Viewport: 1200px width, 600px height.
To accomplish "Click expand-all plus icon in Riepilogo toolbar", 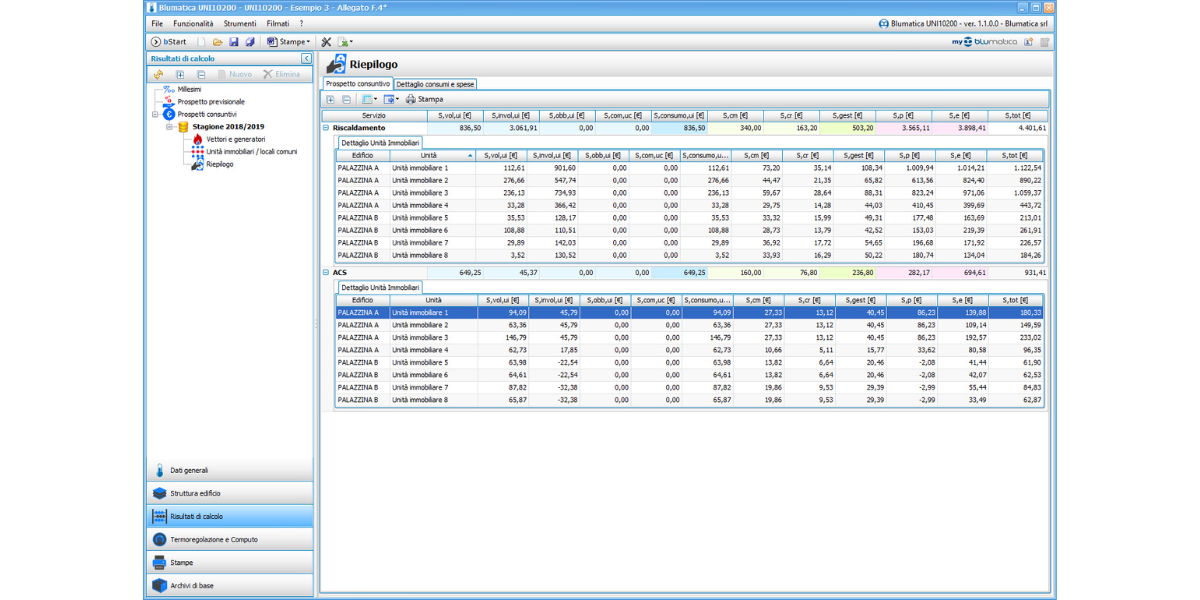I will click(x=331, y=99).
